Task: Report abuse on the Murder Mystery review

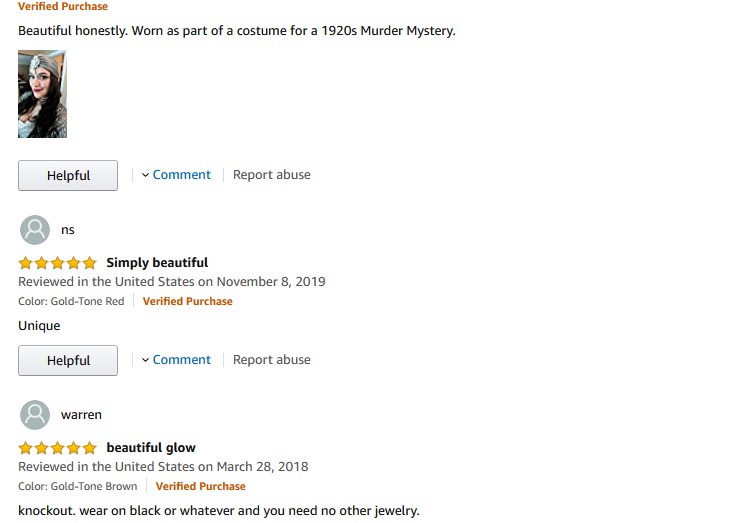Action: pos(271,174)
